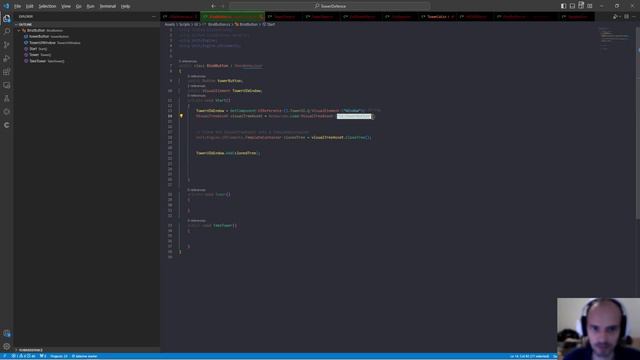Open the Selection menu

coord(47,6)
